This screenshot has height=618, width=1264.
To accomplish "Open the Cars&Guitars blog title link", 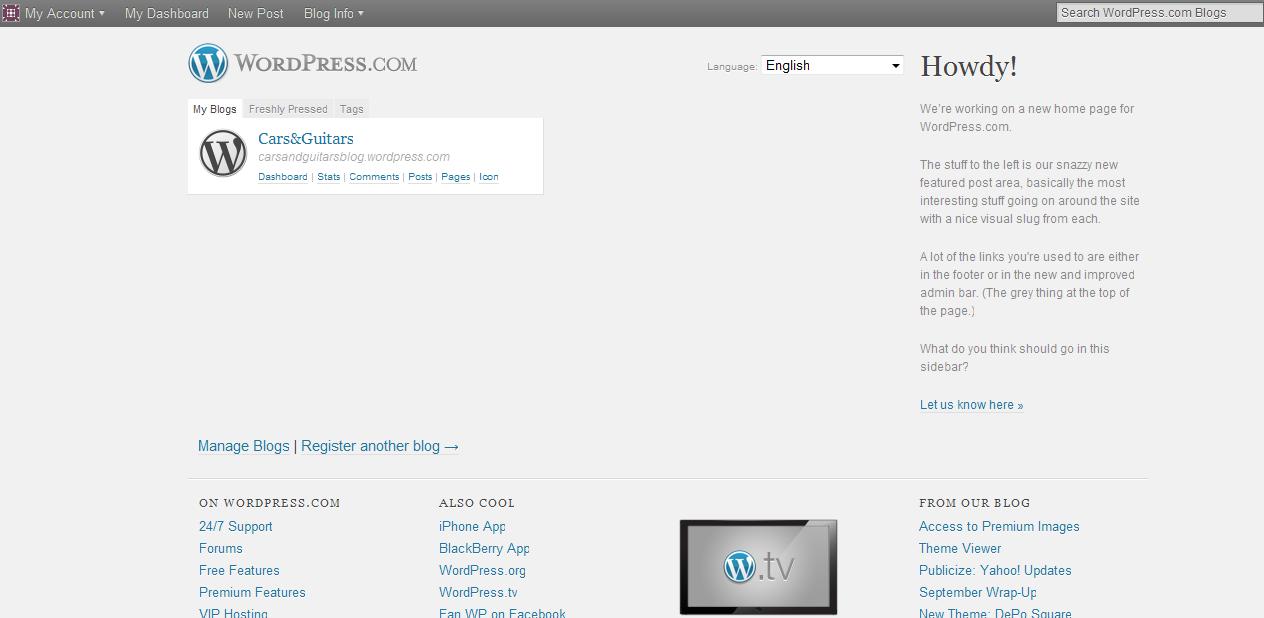I will [x=306, y=138].
